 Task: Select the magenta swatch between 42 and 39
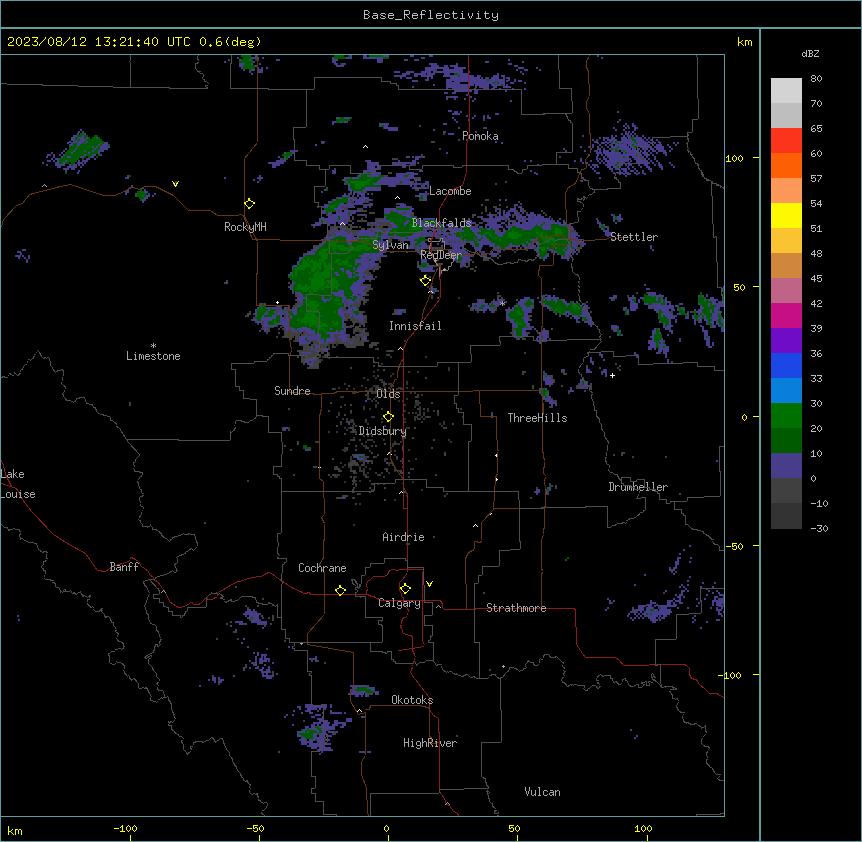(786, 315)
